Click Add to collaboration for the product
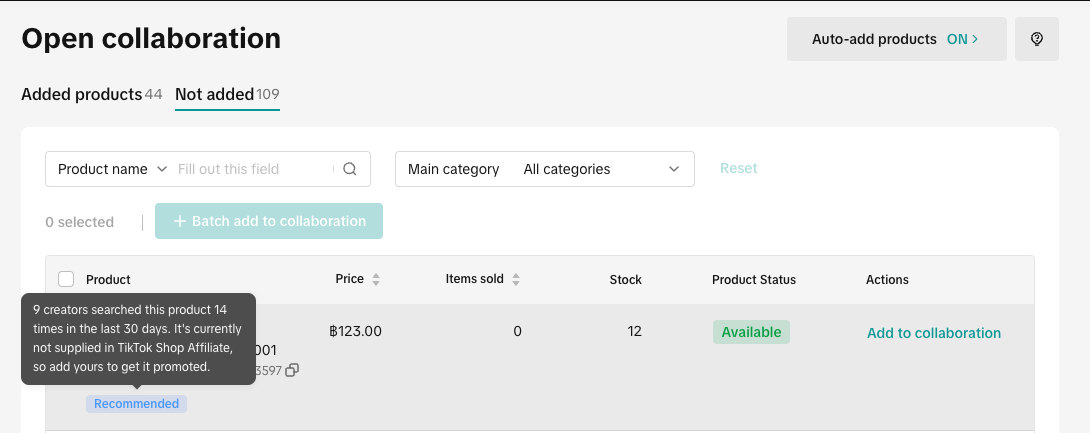 click(x=933, y=333)
